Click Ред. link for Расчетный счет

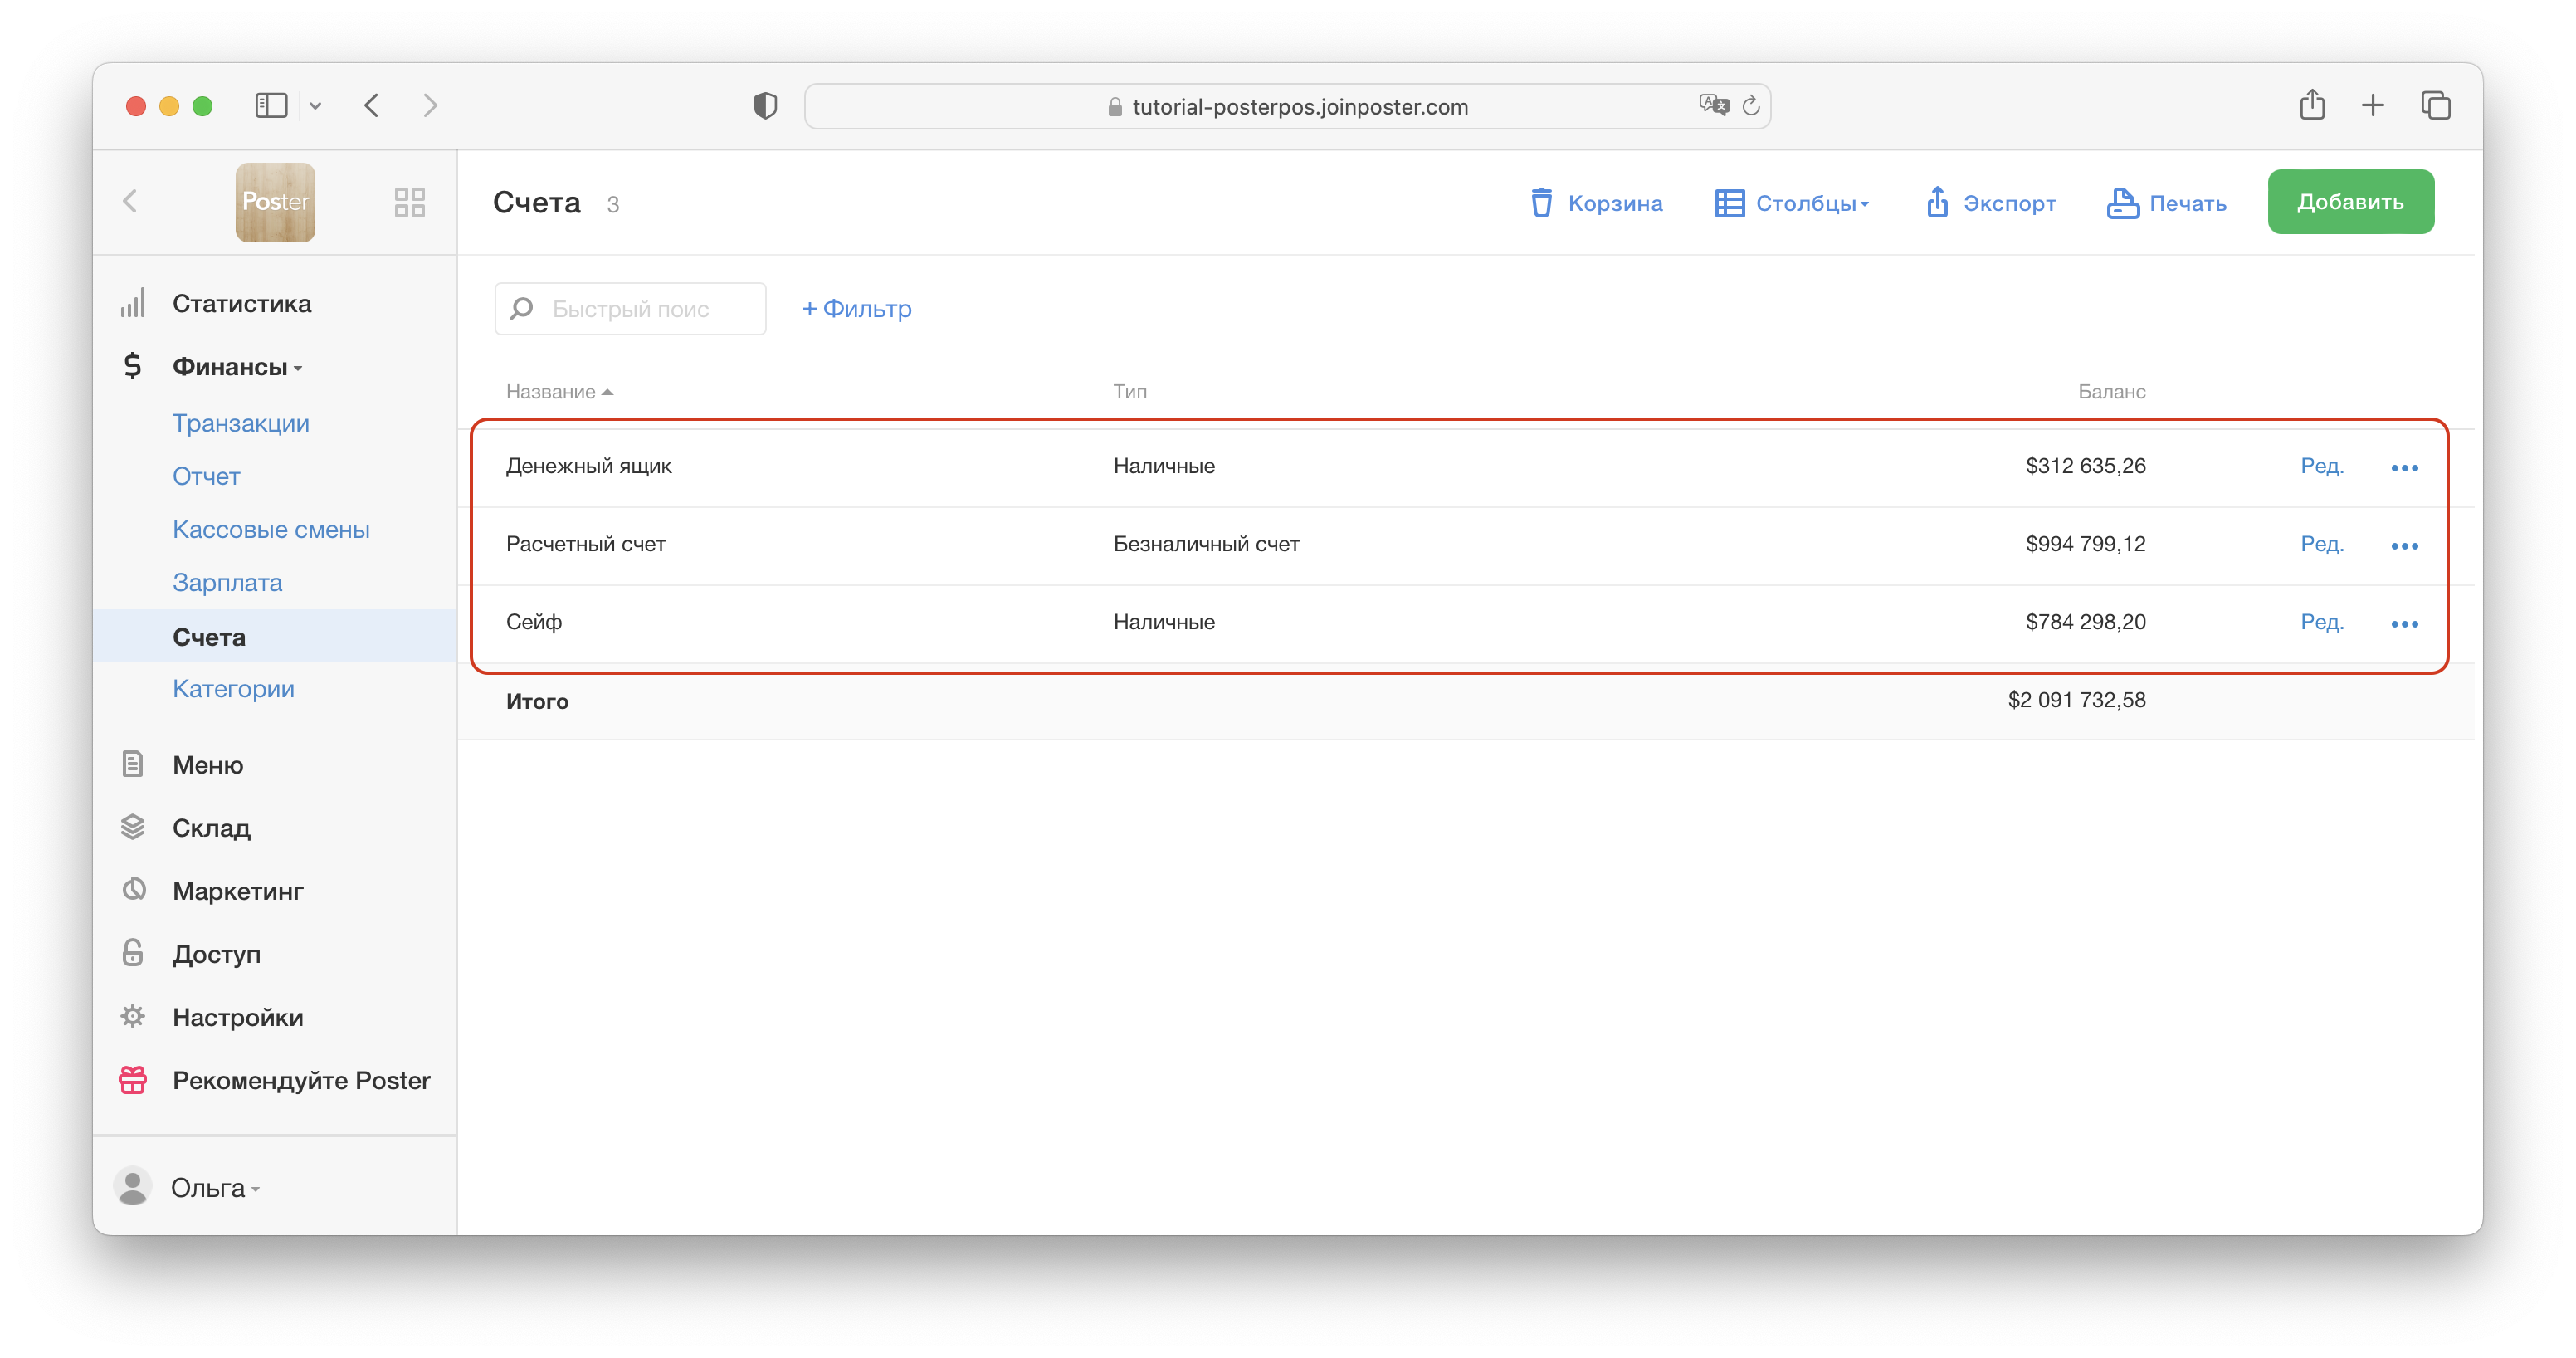[x=2321, y=544]
